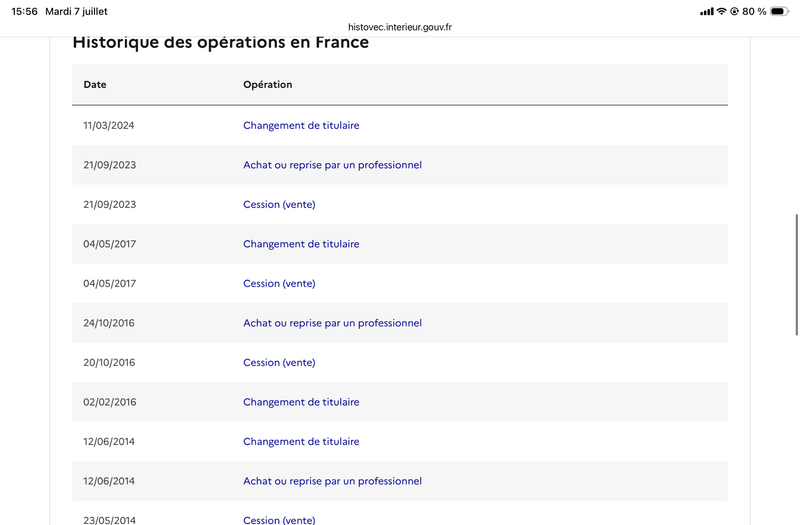The height and width of the screenshot is (525, 800).
Task: Tap the Date column header
Action: [95, 85]
